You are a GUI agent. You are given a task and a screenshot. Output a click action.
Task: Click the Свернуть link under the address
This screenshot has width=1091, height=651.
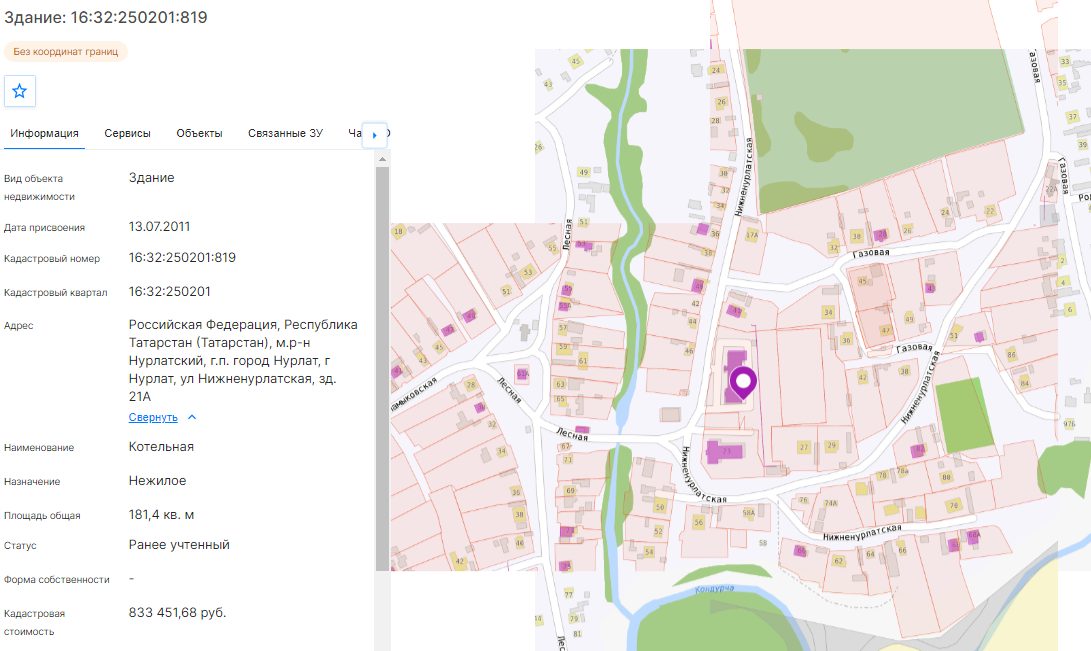[x=153, y=417]
